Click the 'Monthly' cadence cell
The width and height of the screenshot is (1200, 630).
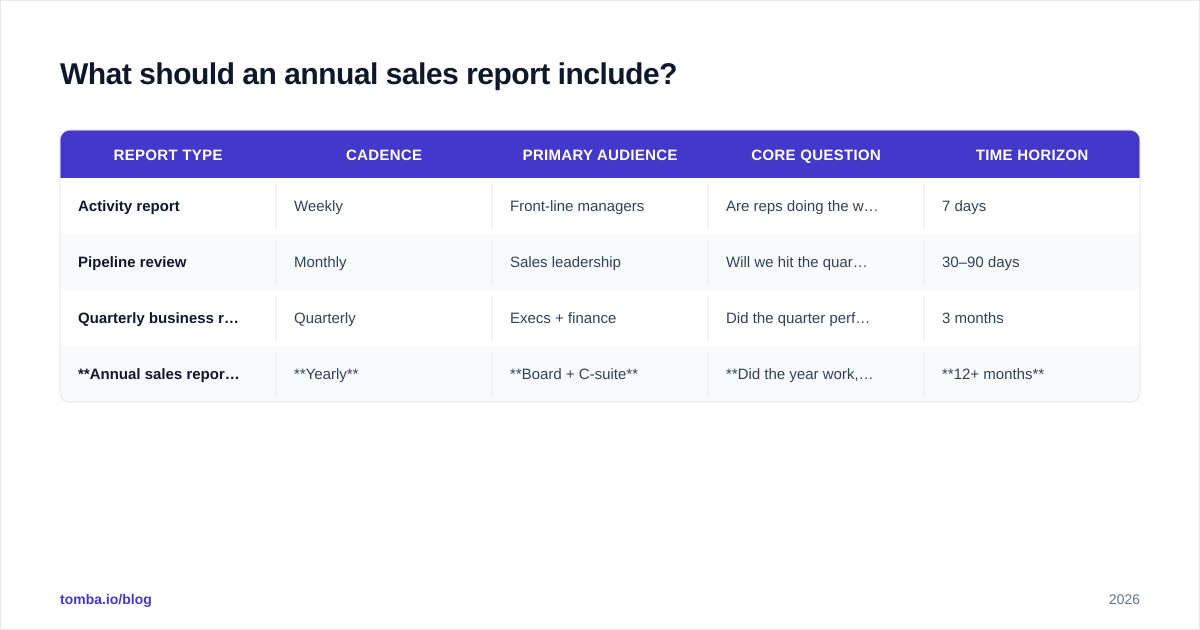(x=384, y=262)
